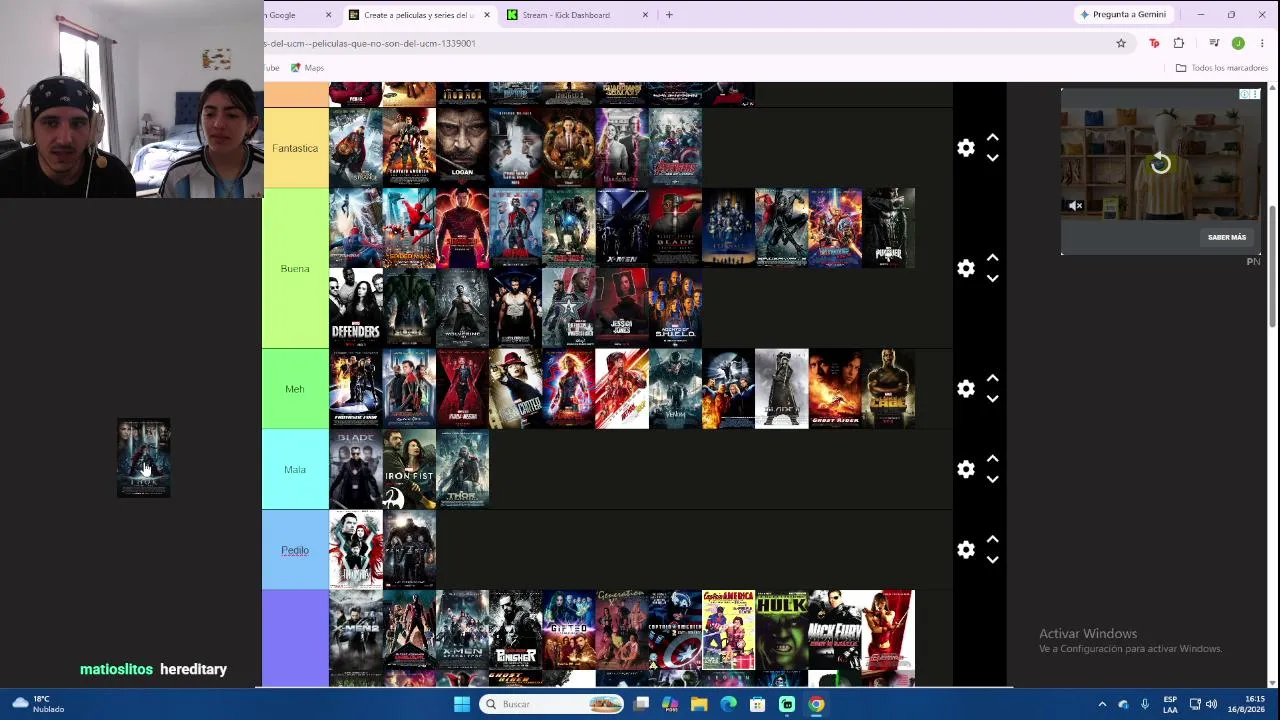Open settings gear for Fantastica tier
1280x720 pixels.
(965, 148)
